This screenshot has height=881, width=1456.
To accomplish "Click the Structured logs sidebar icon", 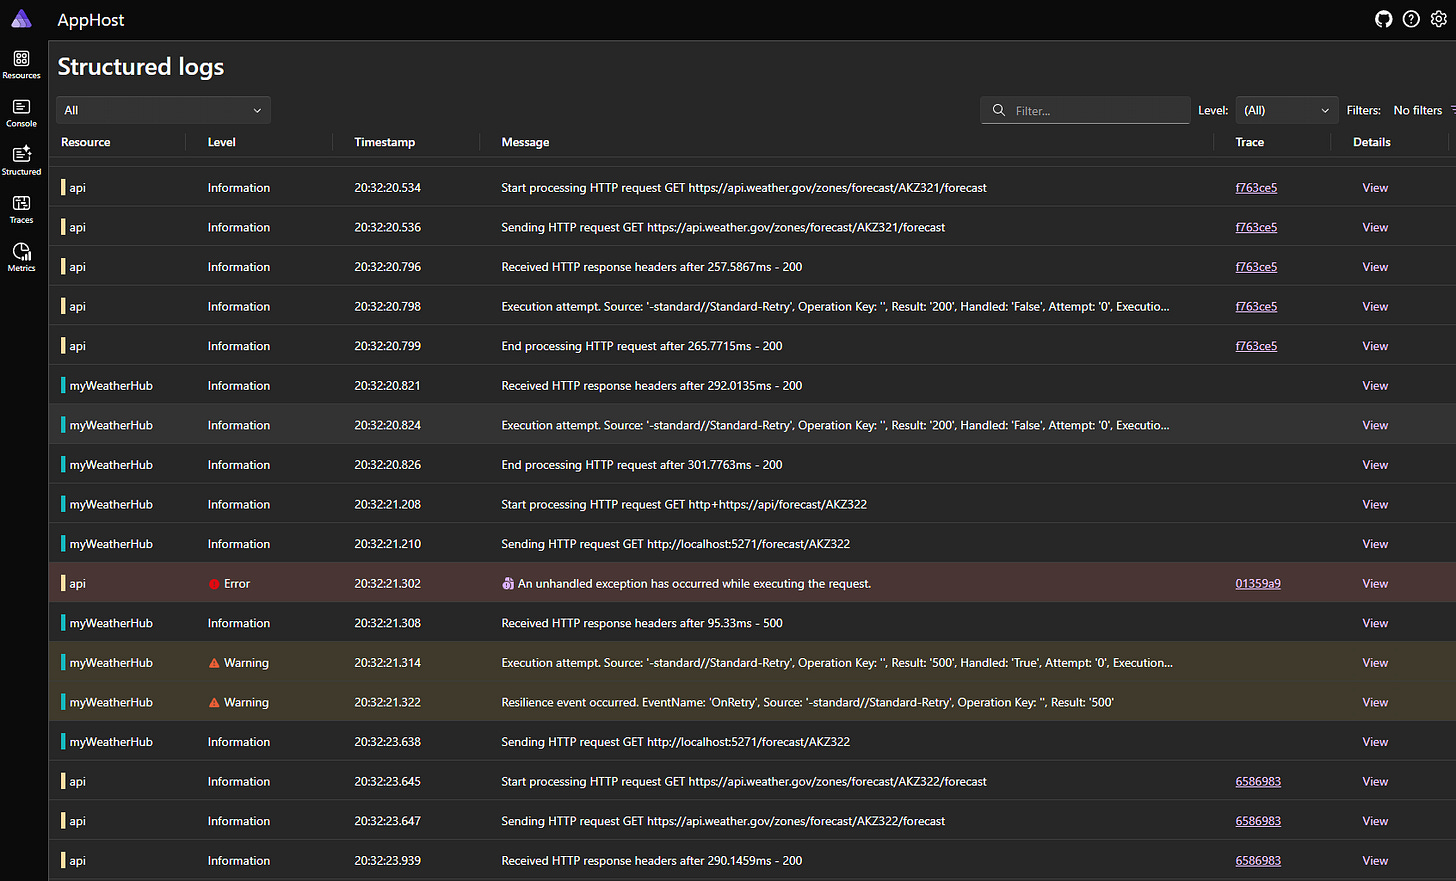I will pyautogui.click(x=21, y=157).
